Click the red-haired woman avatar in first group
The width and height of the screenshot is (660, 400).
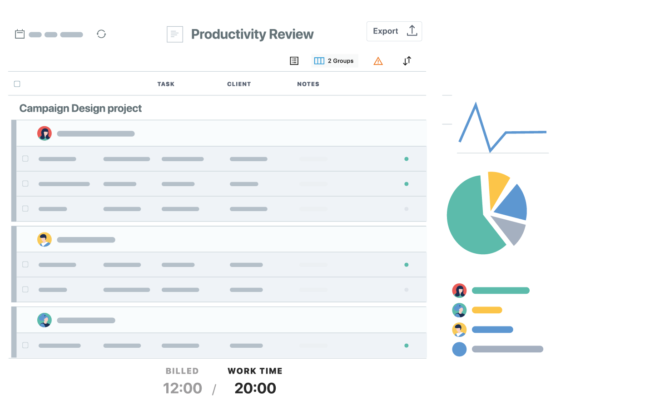[45, 133]
